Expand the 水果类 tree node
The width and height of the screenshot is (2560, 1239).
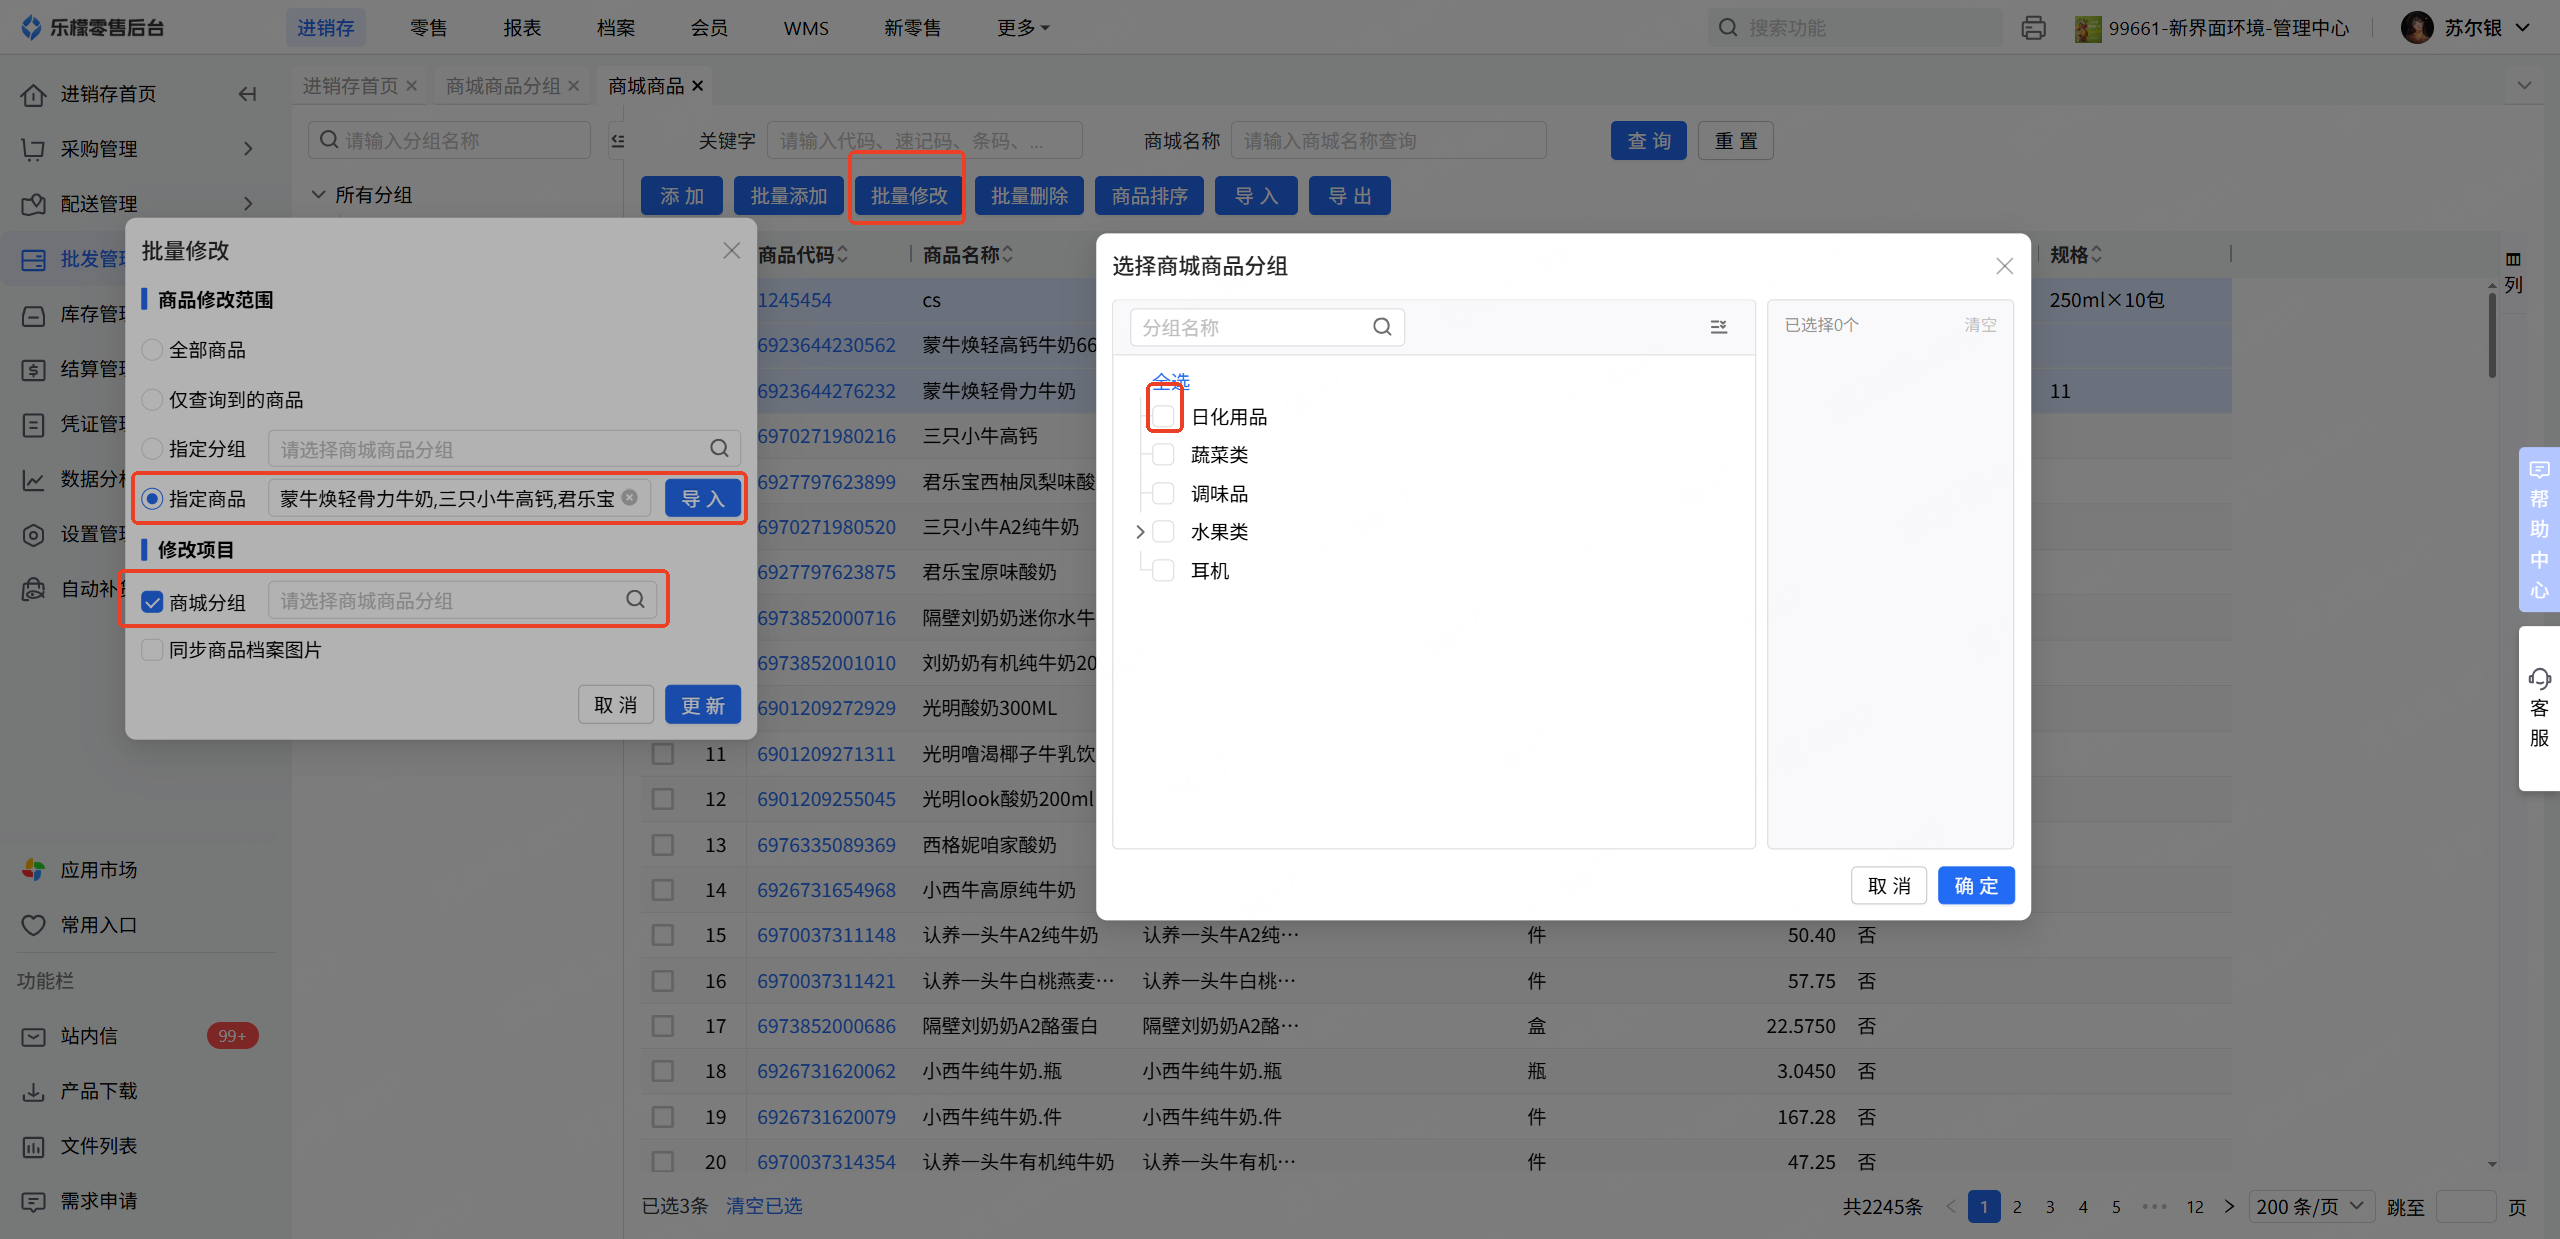1140,532
